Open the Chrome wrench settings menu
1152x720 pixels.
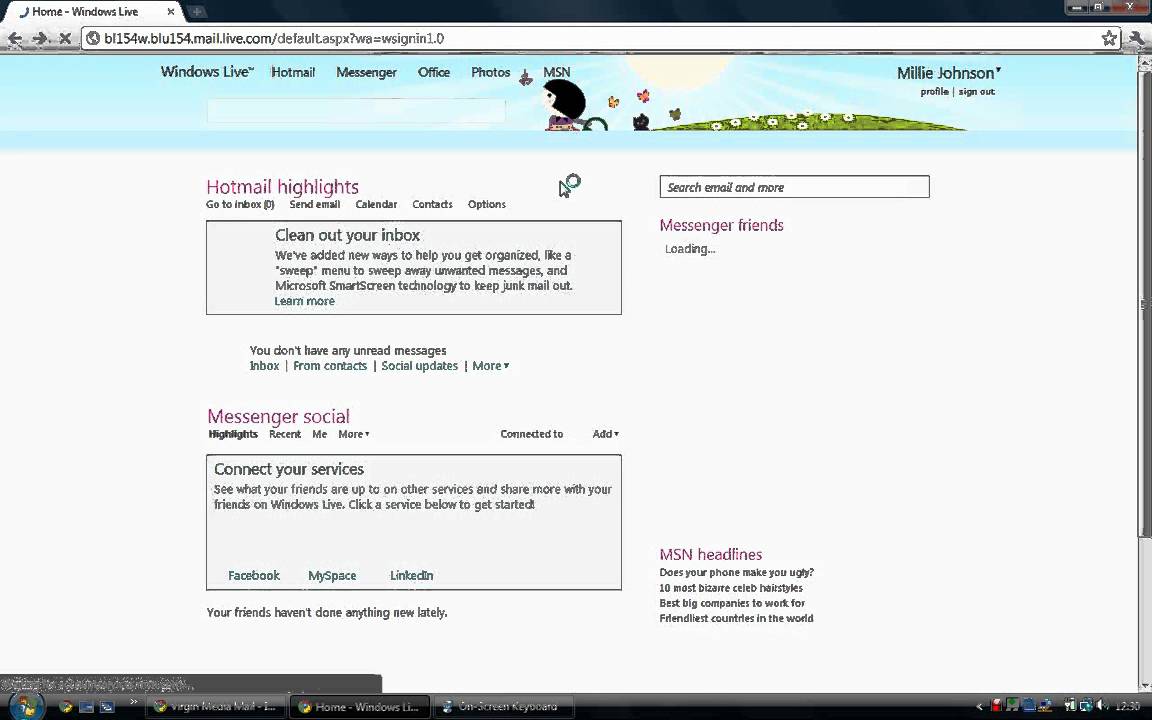(1138, 38)
